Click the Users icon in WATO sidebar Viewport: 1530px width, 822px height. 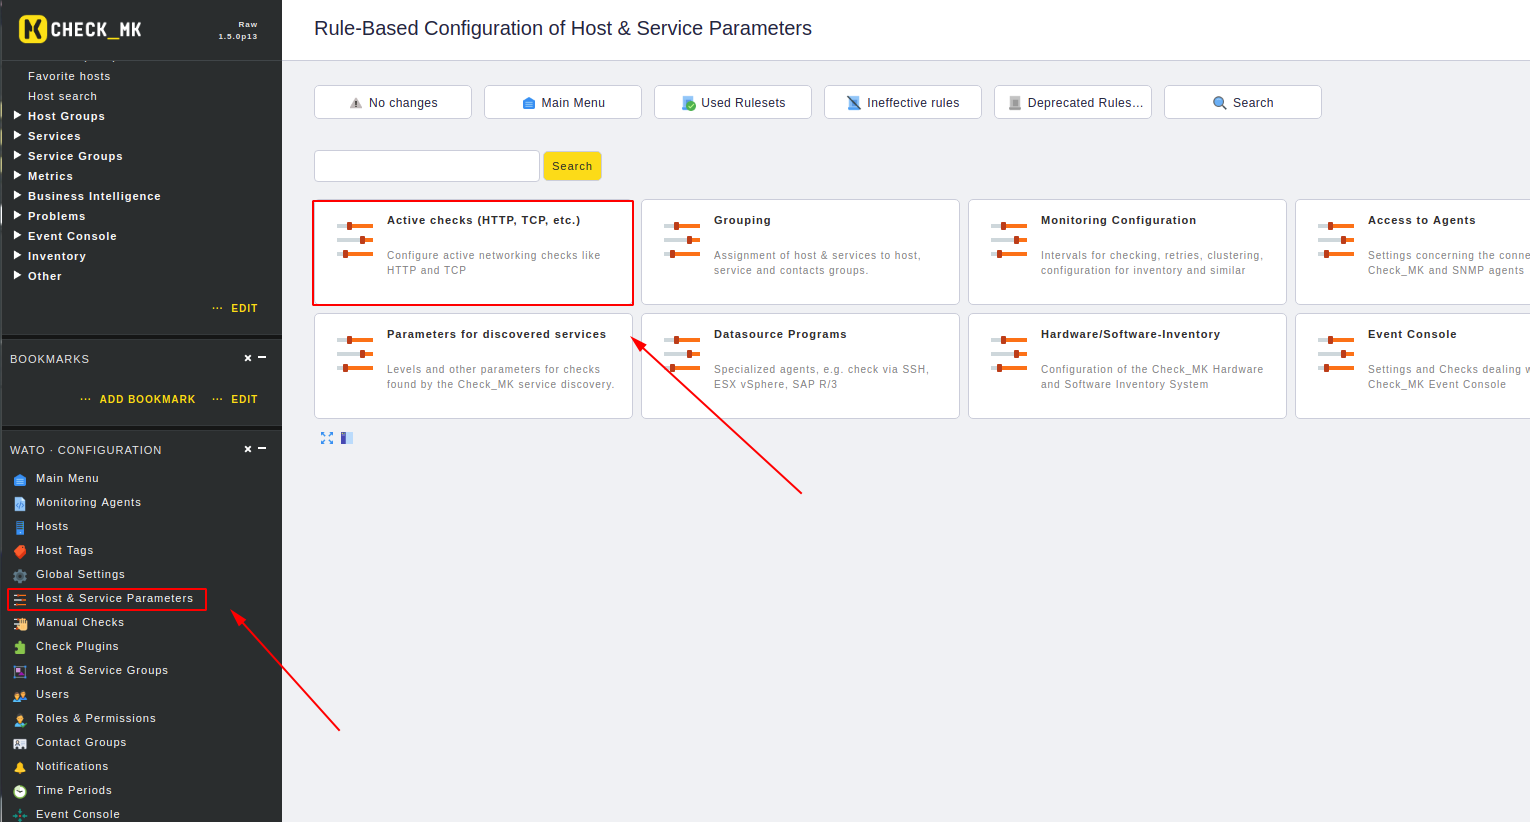coord(20,695)
